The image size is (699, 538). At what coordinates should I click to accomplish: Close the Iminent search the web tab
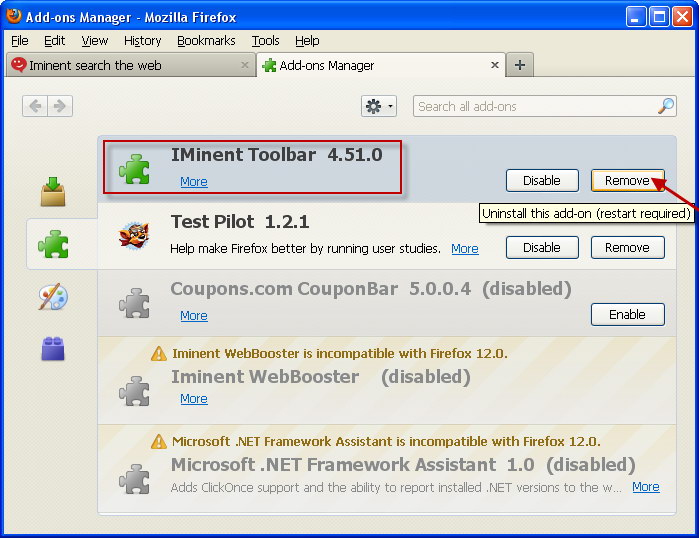pyautogui.click(x=245, y=65)
